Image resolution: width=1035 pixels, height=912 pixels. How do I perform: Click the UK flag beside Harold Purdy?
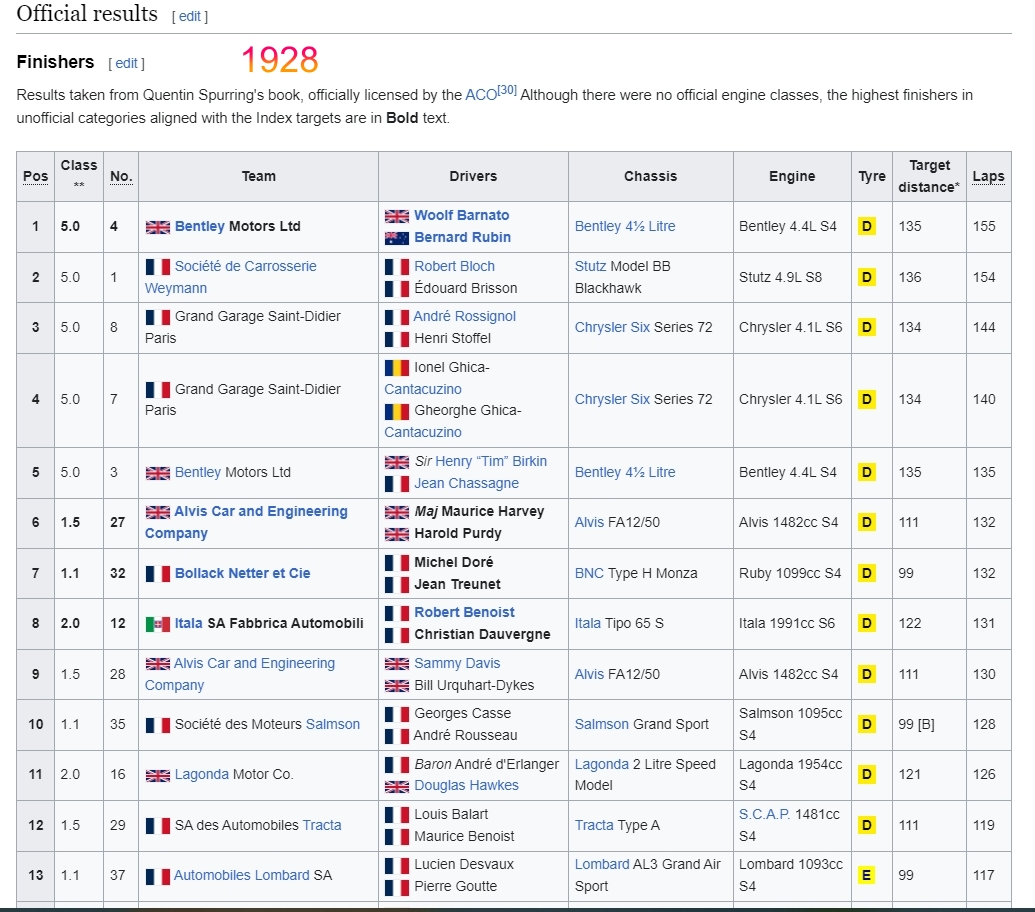(x=397, y=534)
